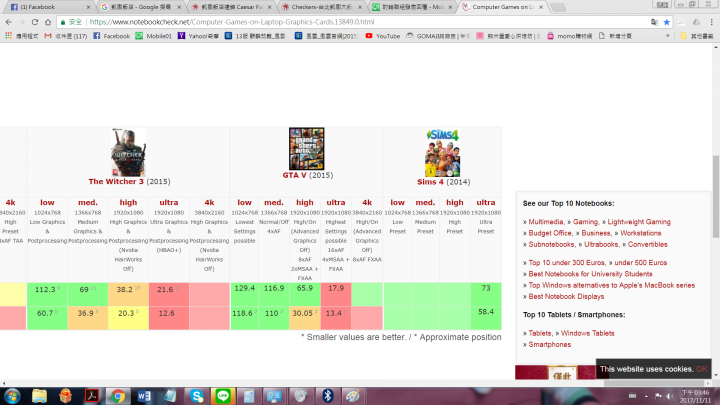This screenshot has width=720, height=405.
Task: Open the Convertibles link
Action: point(647,244)
